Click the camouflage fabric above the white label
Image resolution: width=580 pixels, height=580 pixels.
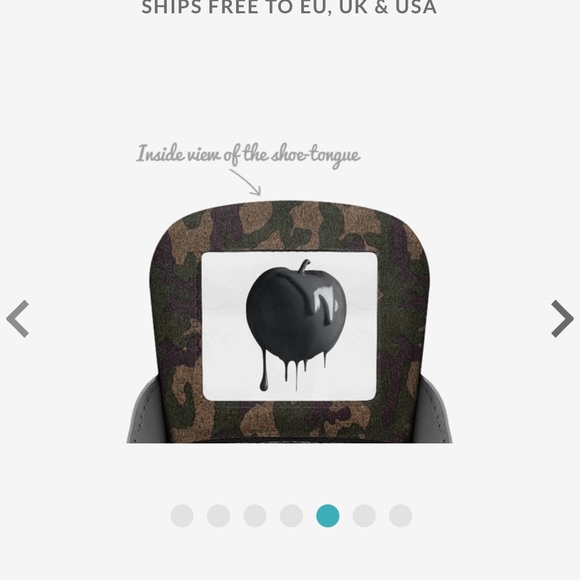tap(289, 226)
